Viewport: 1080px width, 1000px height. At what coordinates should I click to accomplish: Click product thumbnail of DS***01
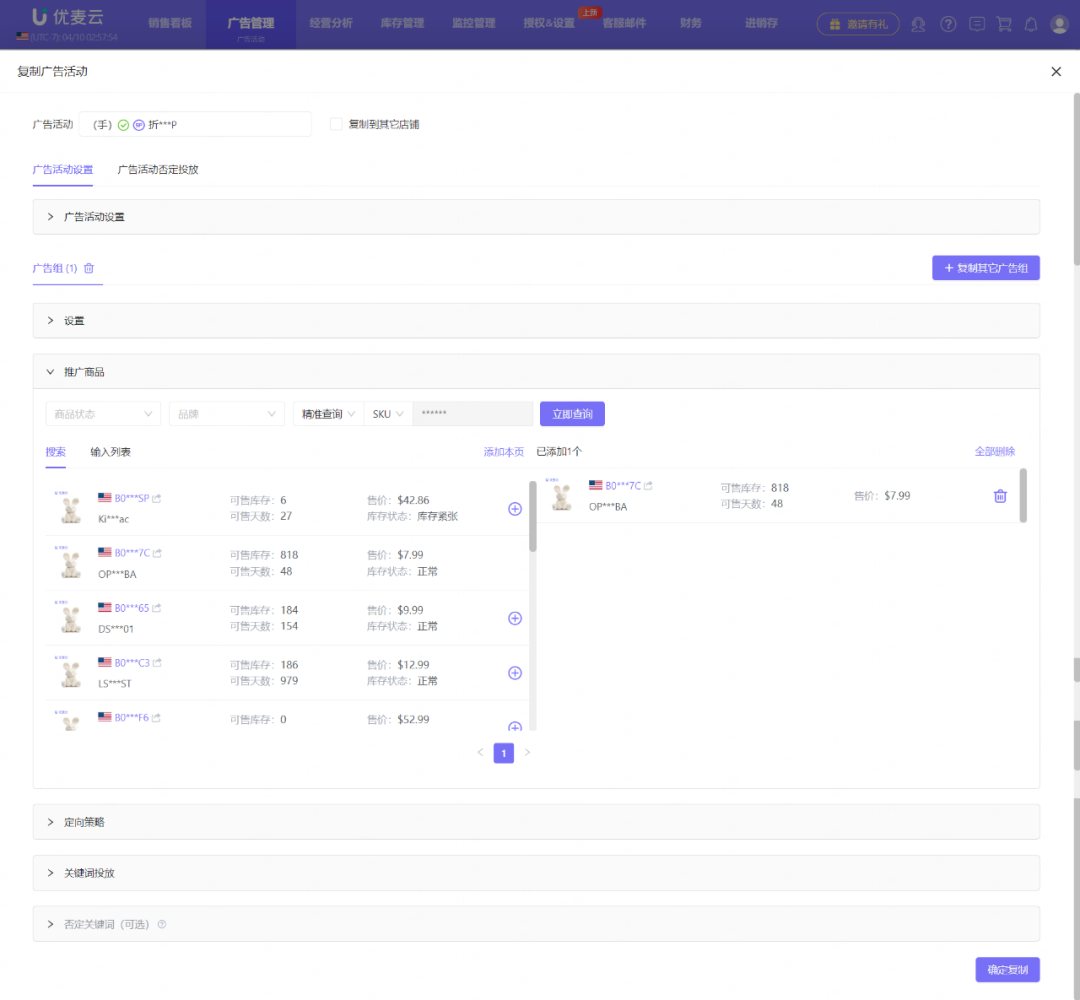tap(70, 618)
